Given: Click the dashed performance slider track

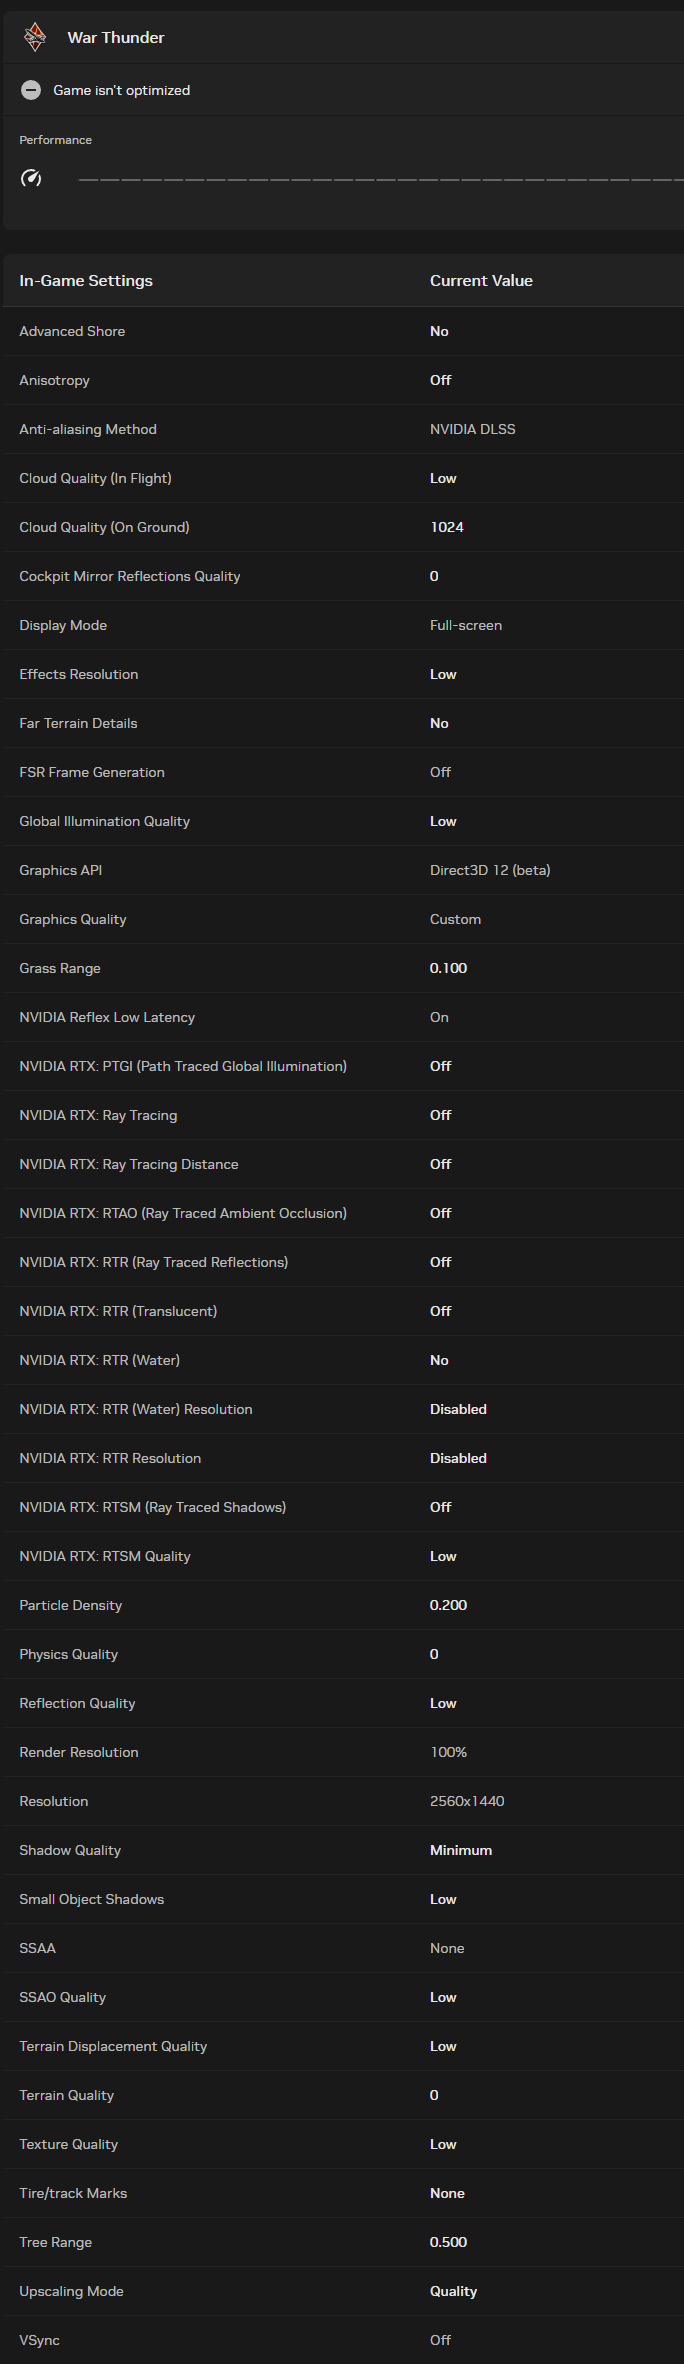Looking at the screenshot, I should [x=381, y=180].
